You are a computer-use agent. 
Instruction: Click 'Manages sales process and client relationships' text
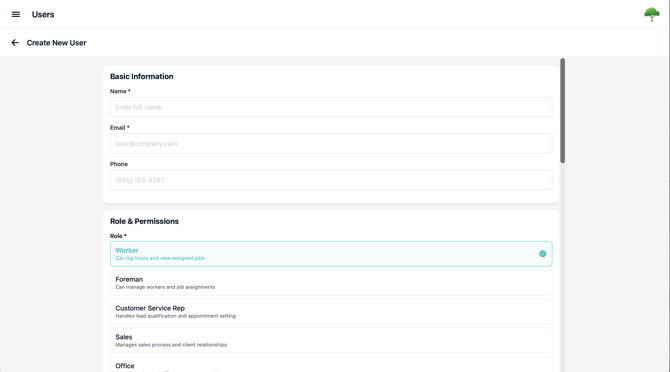click(171, 345)
